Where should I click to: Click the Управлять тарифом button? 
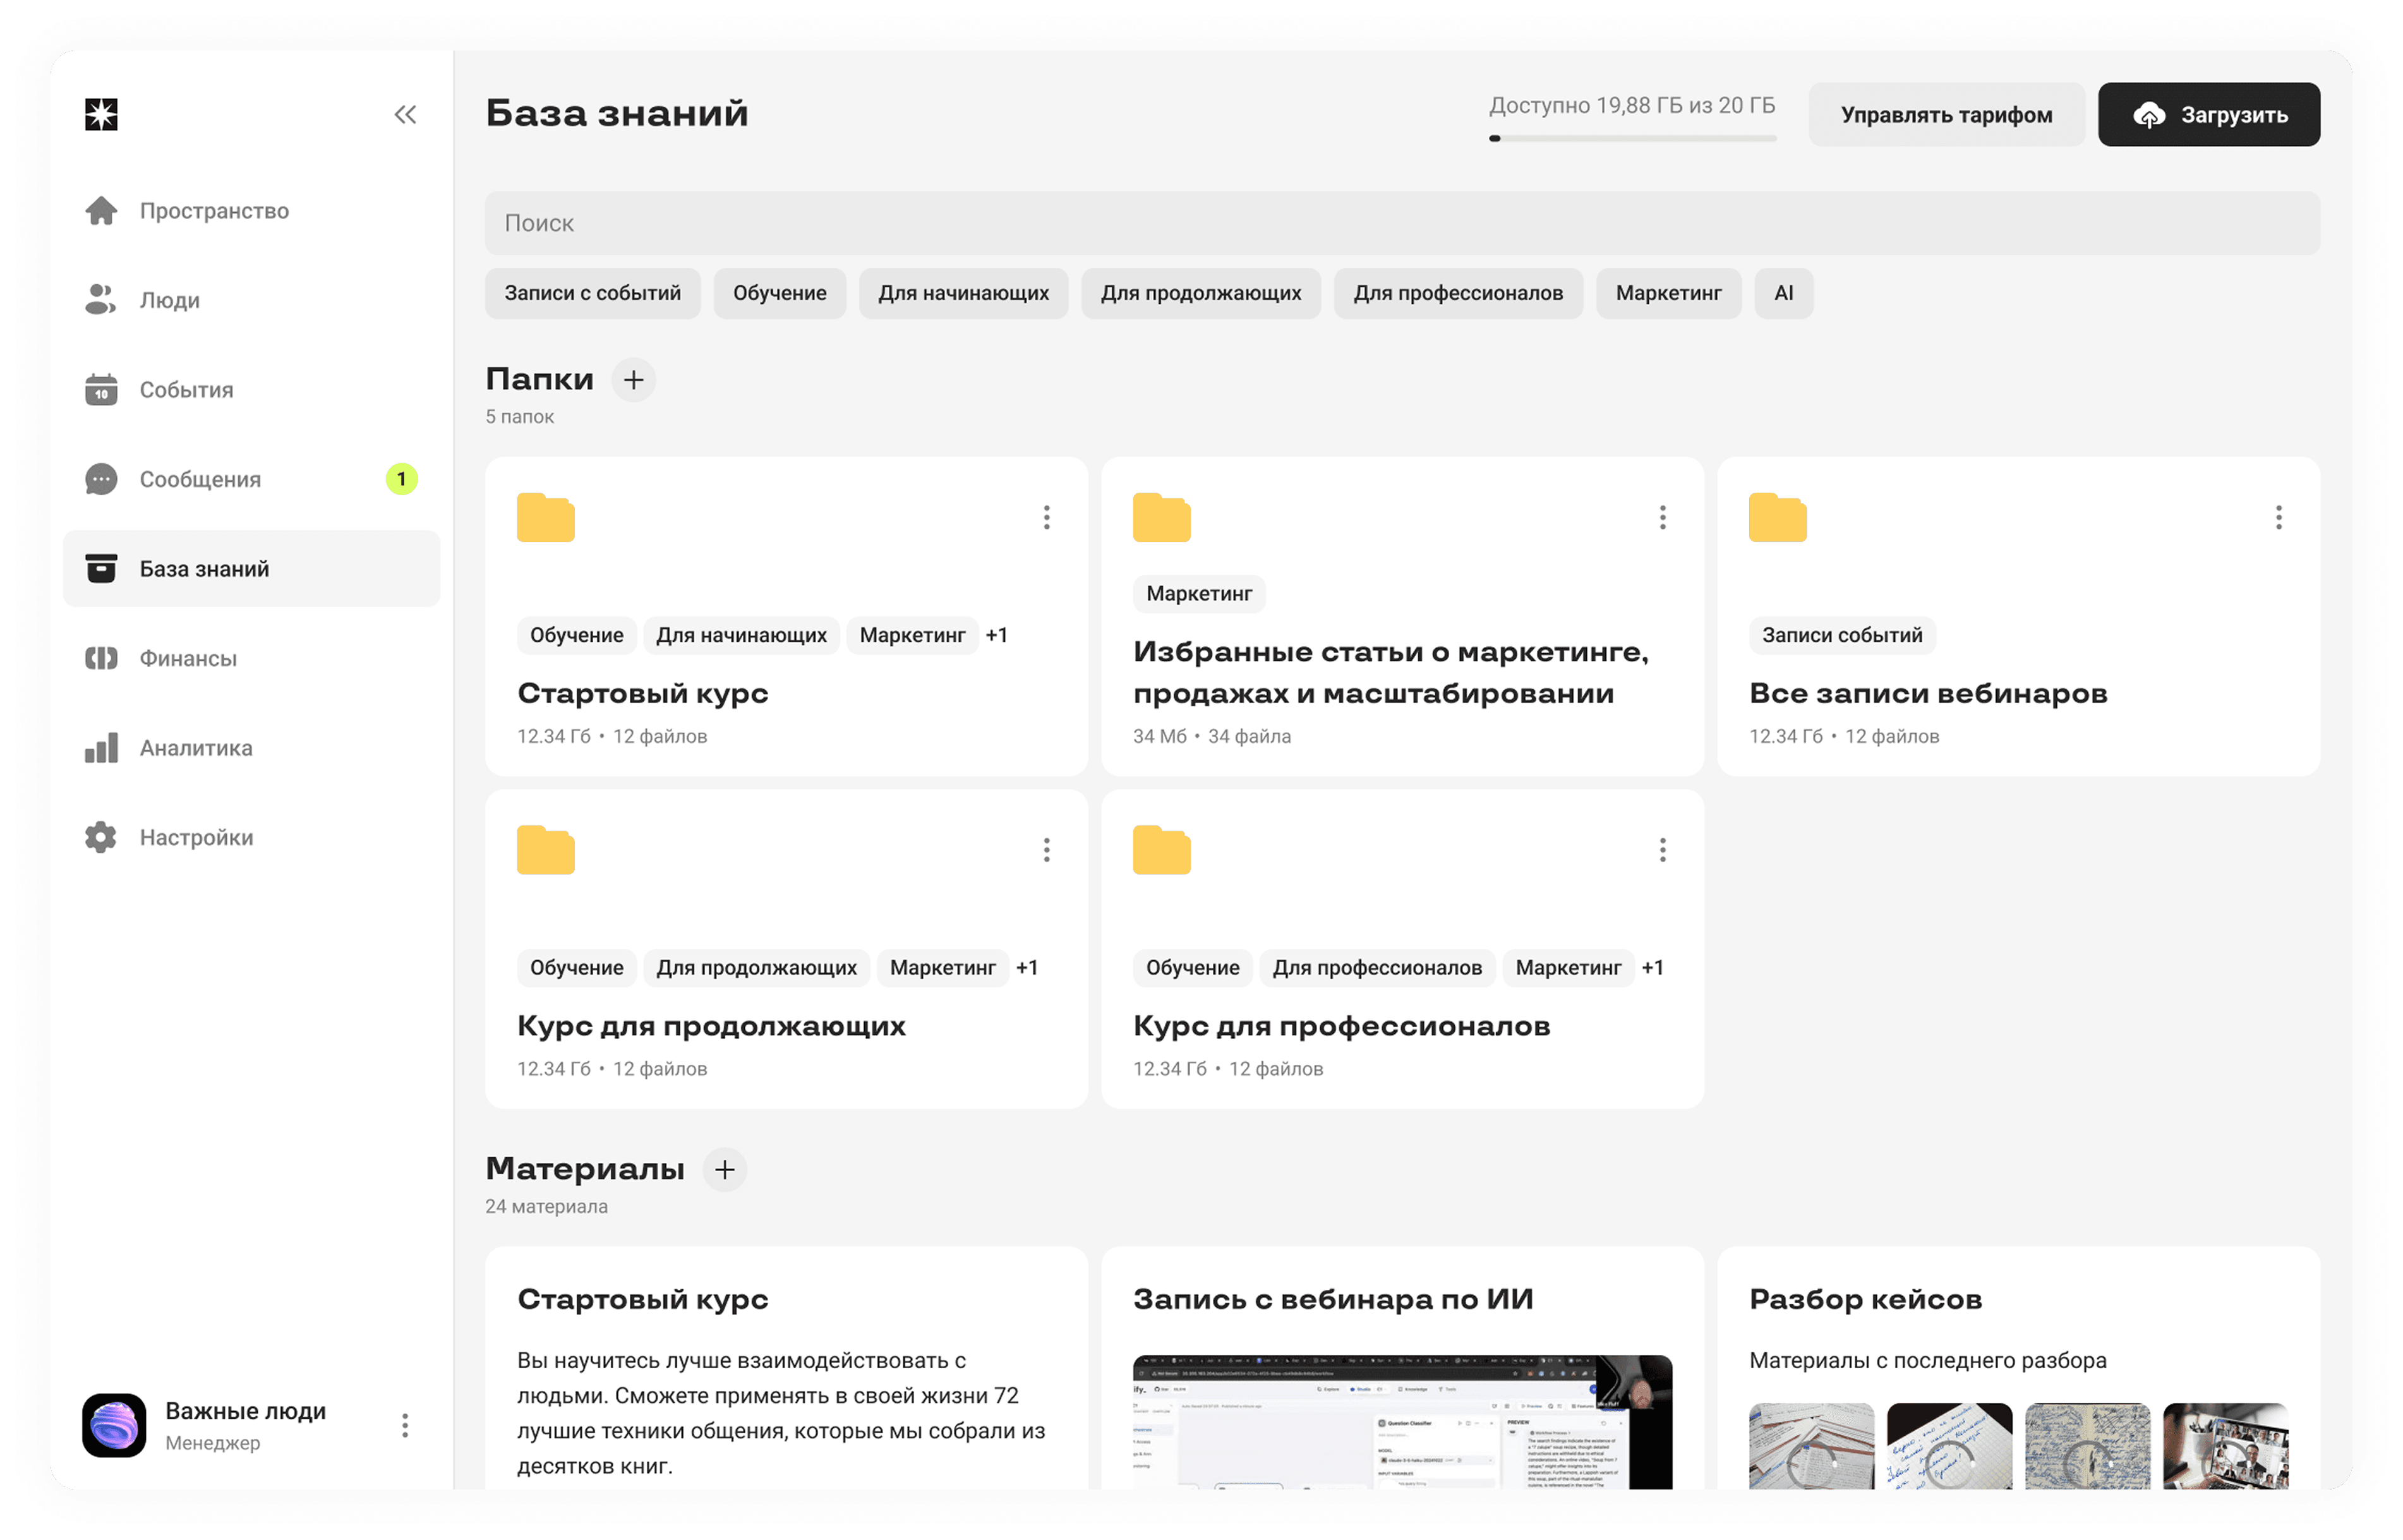point(1946,115)
